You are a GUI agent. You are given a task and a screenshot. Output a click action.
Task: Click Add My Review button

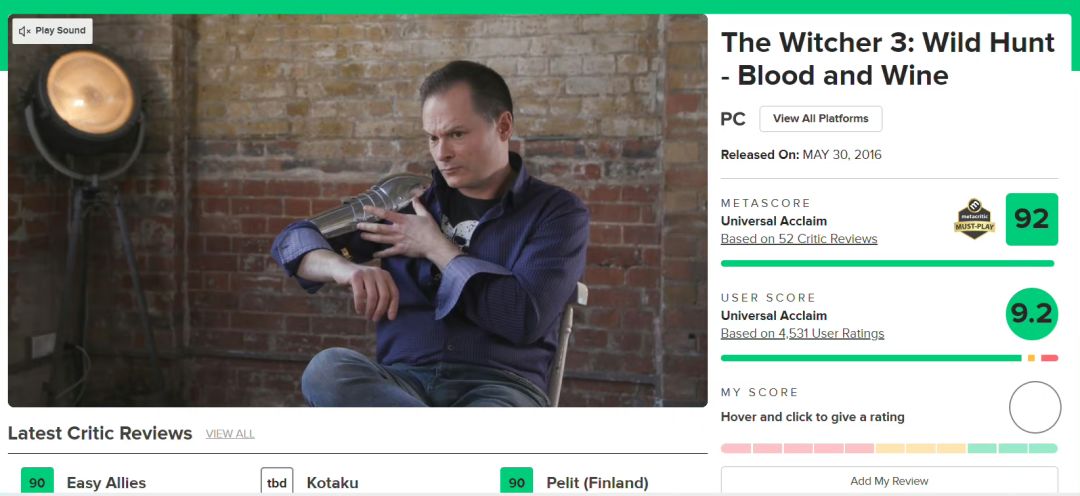(x=888, y=481)
